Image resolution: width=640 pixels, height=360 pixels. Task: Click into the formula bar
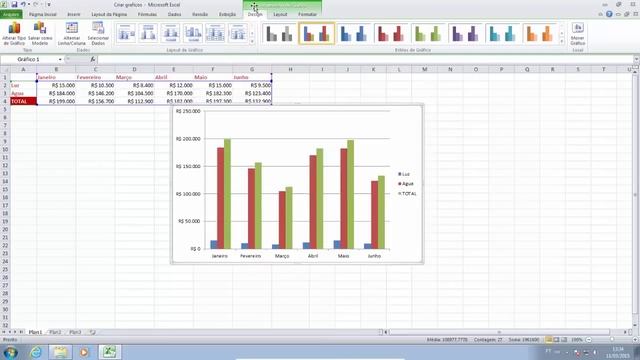click(x=365, y=60)
